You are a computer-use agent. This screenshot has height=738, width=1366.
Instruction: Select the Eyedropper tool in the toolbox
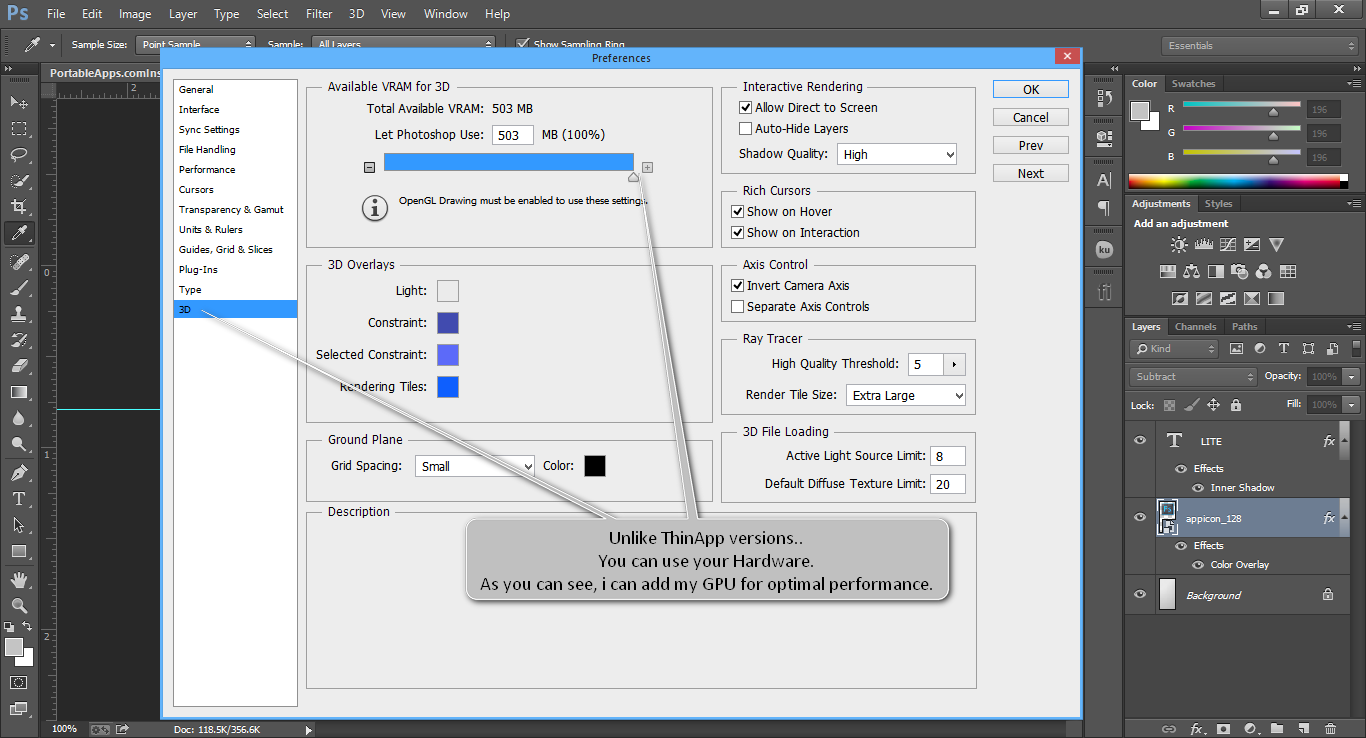pyautogui.click(x=19, y=233)
